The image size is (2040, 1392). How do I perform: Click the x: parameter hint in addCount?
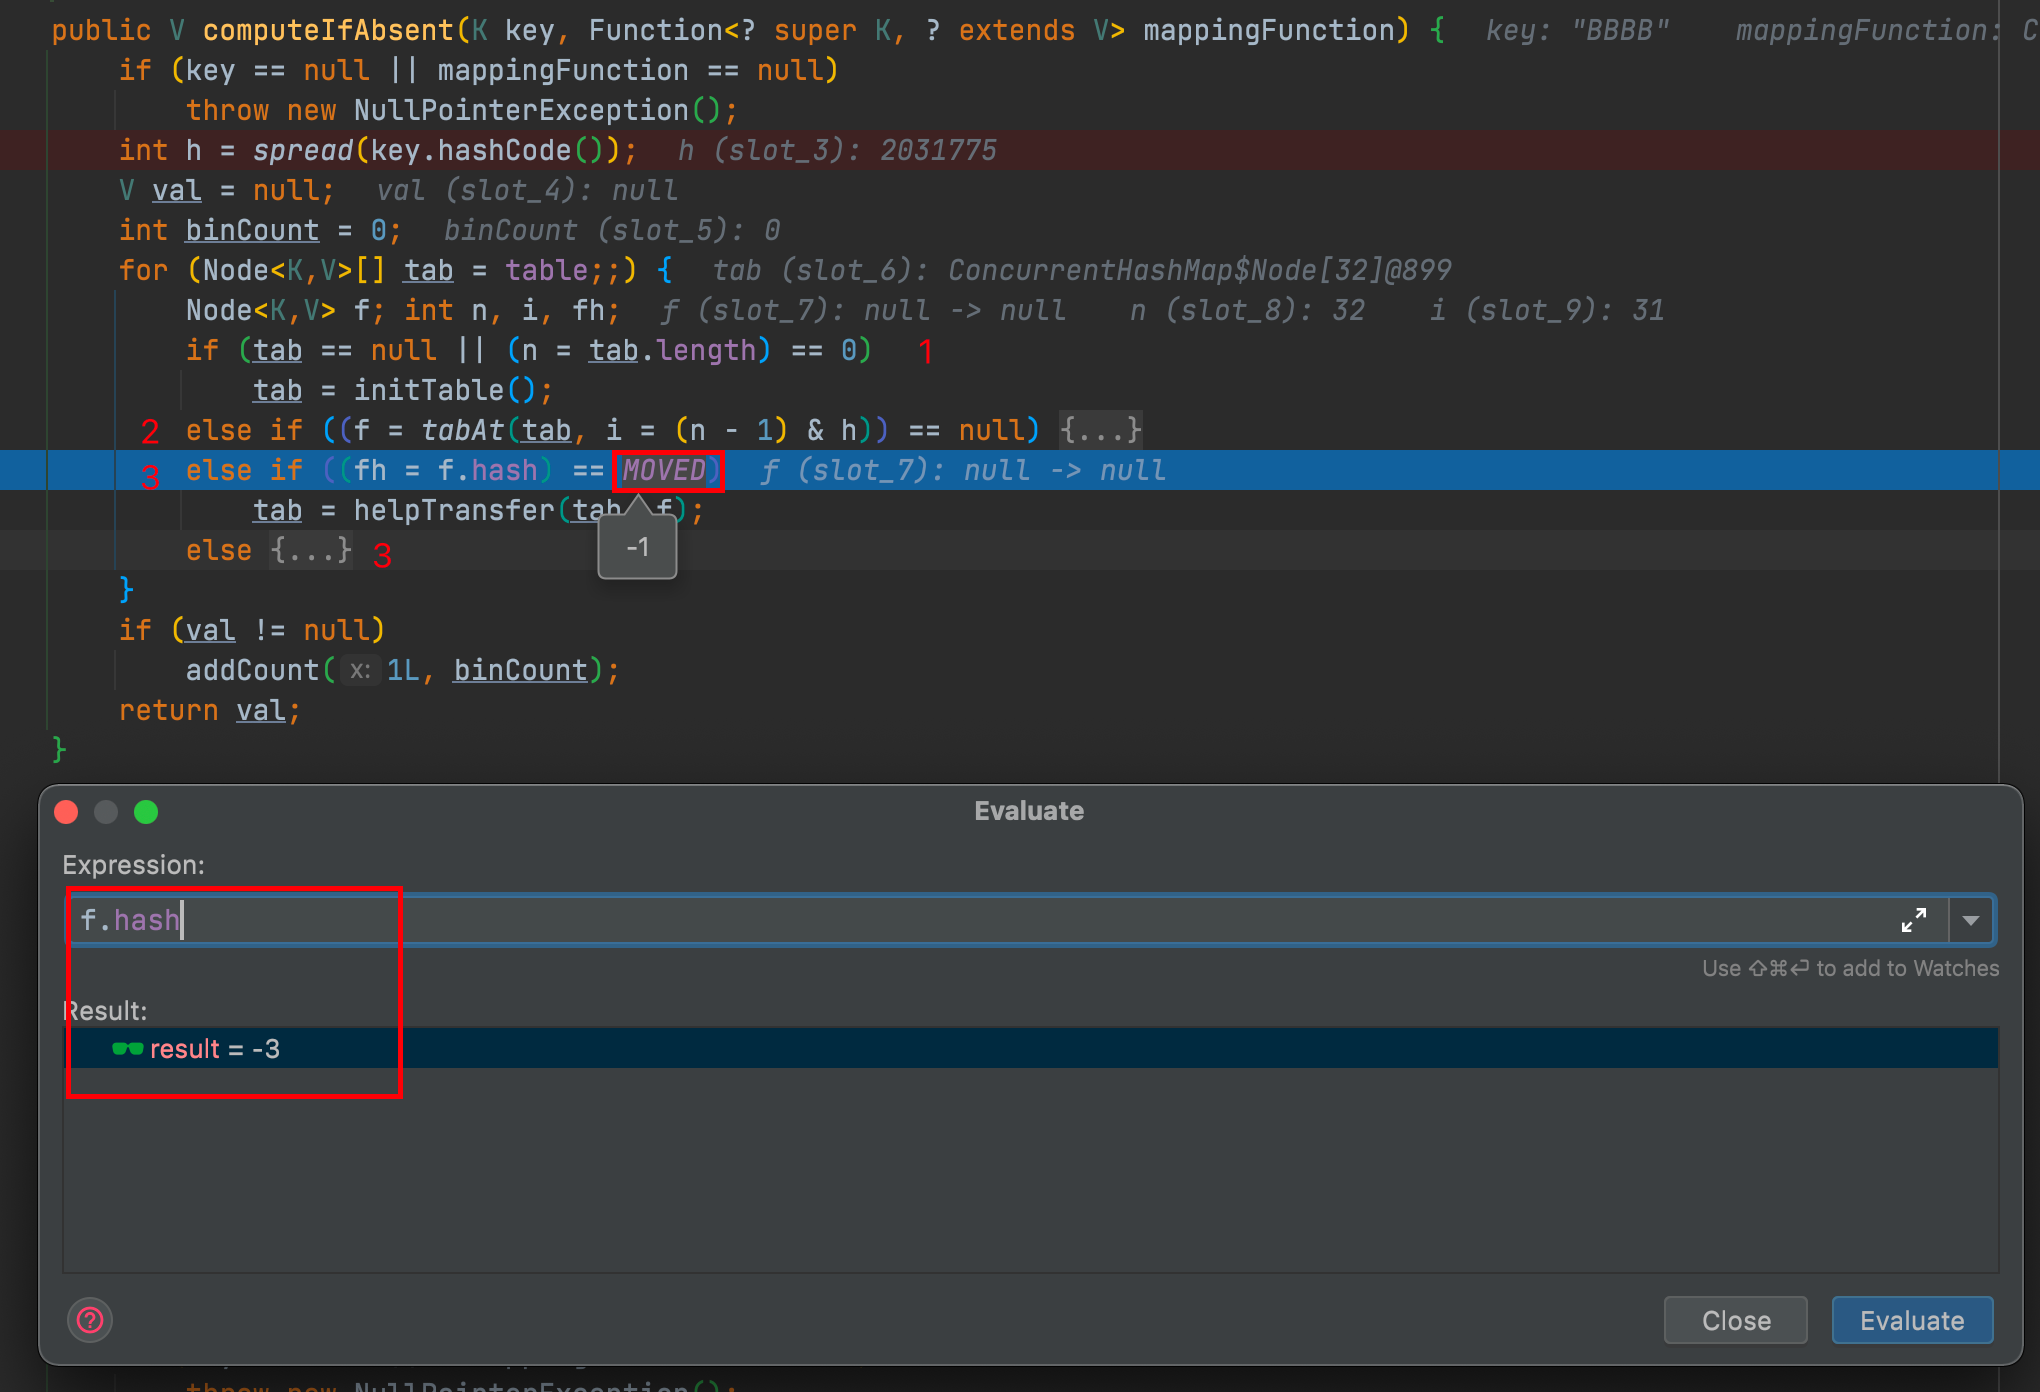[360, 670]
